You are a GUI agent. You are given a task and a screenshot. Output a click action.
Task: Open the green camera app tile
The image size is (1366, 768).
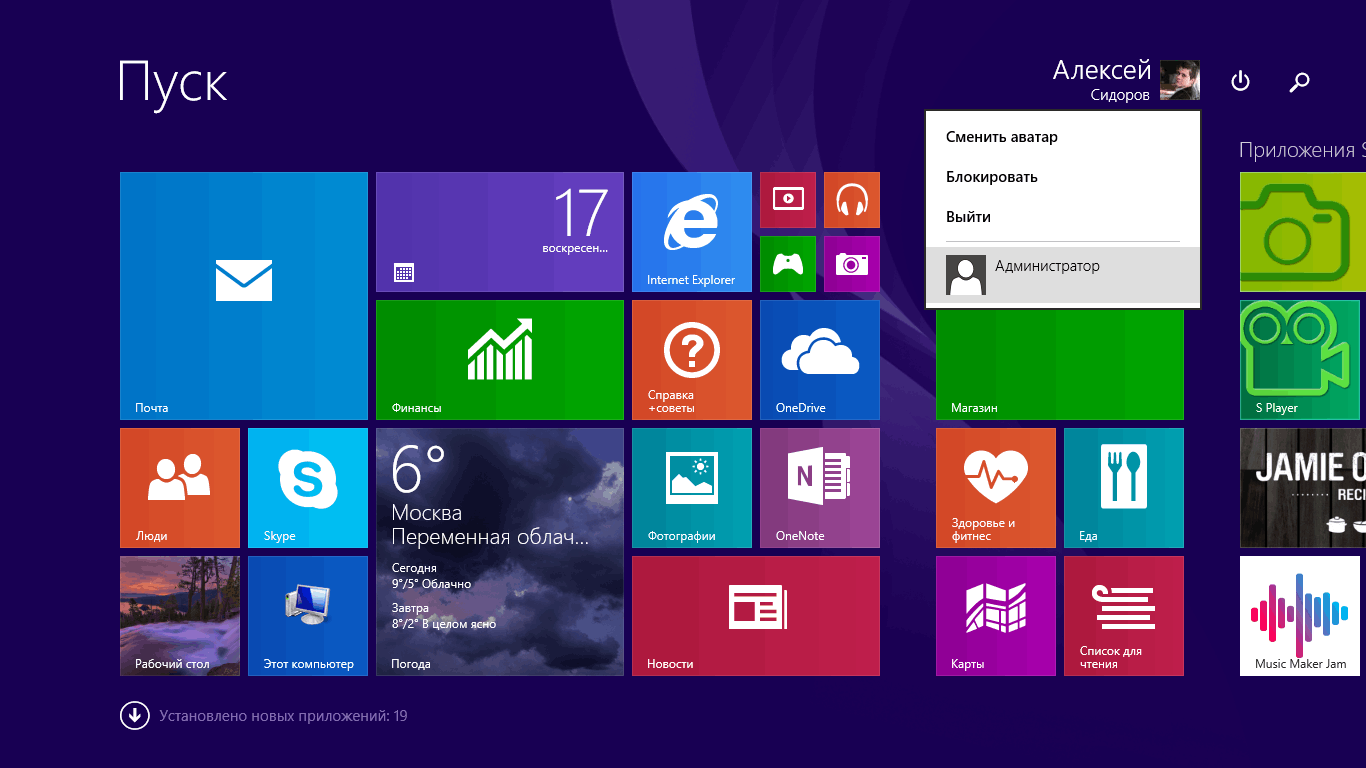click(1303, 232)
